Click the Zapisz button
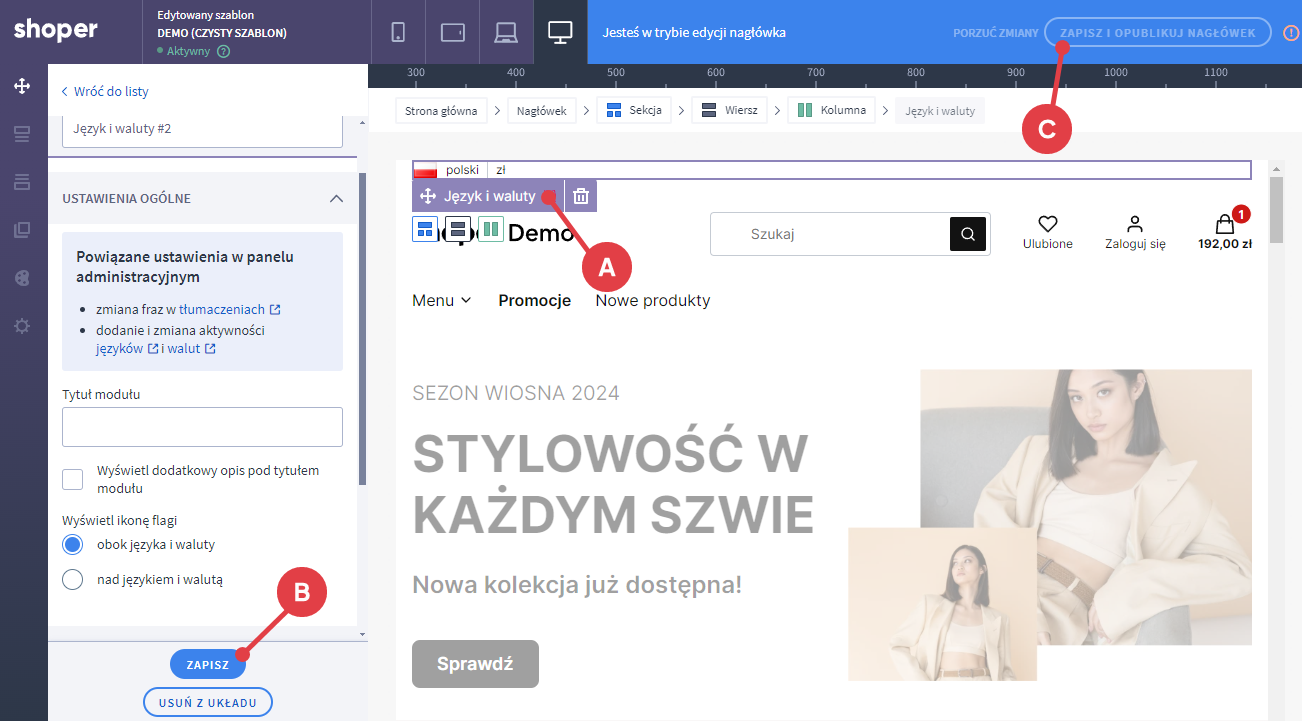Screen dimensions: 1302x721 (208, 665)
